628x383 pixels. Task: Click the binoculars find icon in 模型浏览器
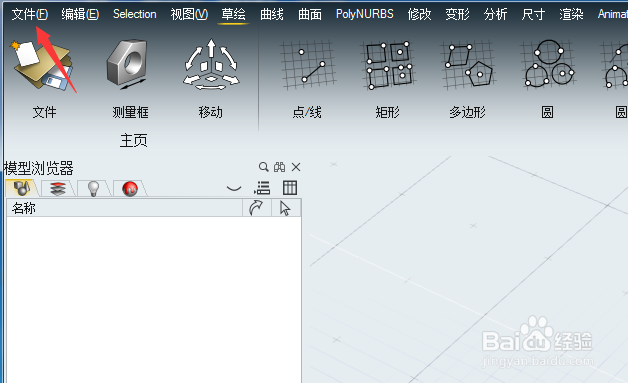pos(280,167)
